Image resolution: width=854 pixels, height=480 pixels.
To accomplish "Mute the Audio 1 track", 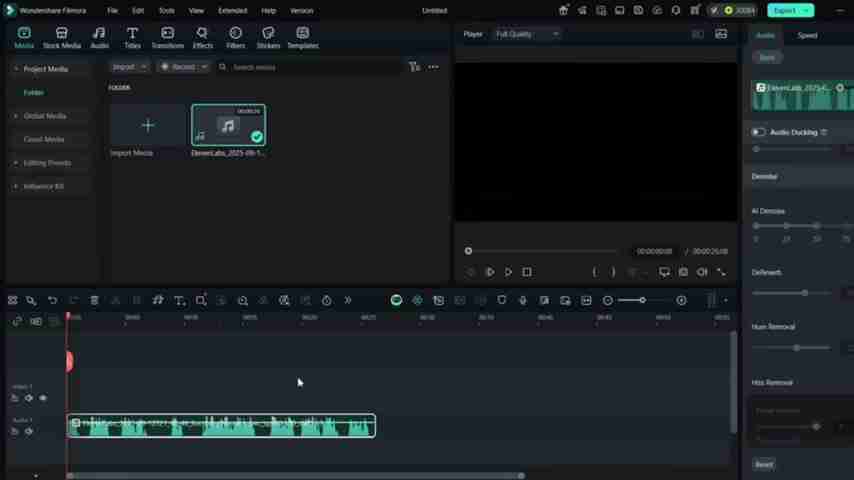I will pos(28,431).
